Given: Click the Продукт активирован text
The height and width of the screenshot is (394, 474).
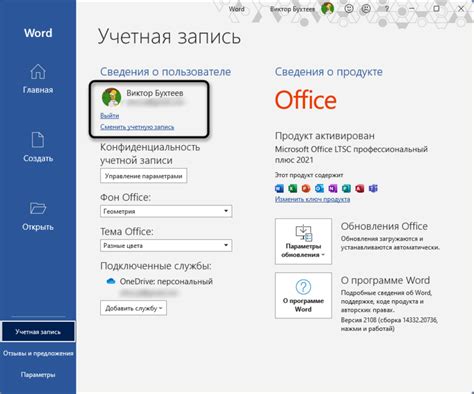Looking at the screenshot, I should coord(325,136).
